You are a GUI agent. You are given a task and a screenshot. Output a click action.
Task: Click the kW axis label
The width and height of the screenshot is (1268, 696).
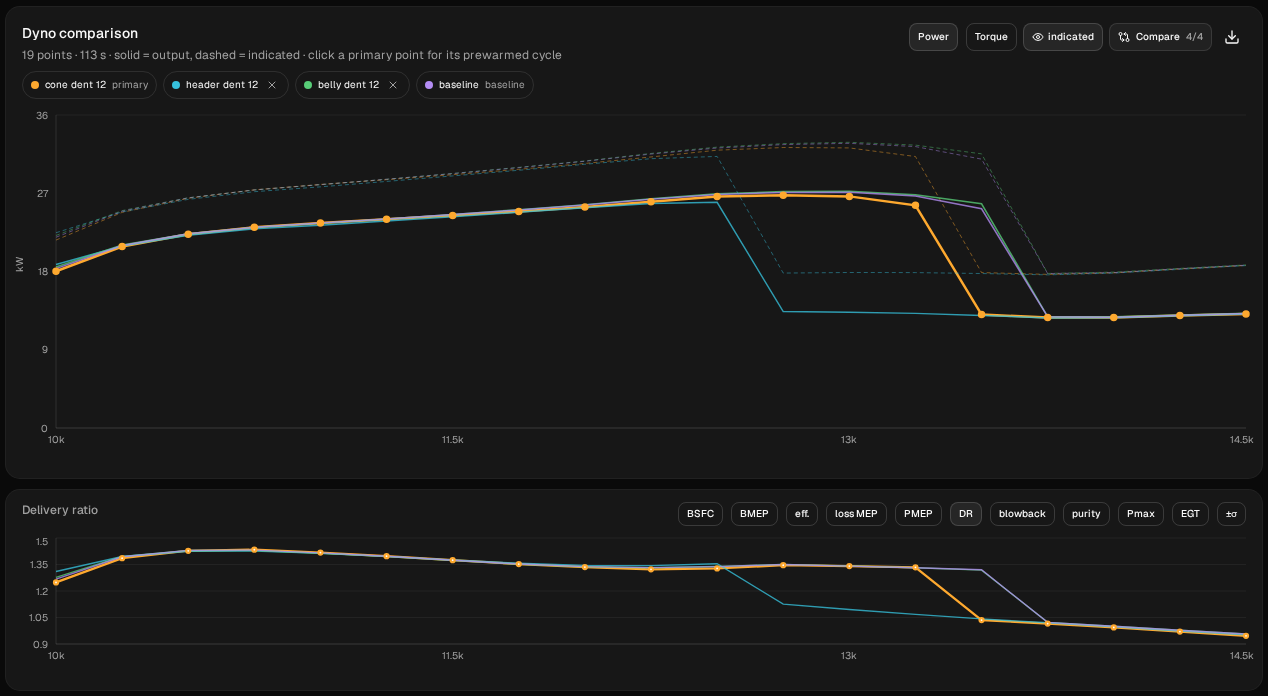[x=19, y=264]
